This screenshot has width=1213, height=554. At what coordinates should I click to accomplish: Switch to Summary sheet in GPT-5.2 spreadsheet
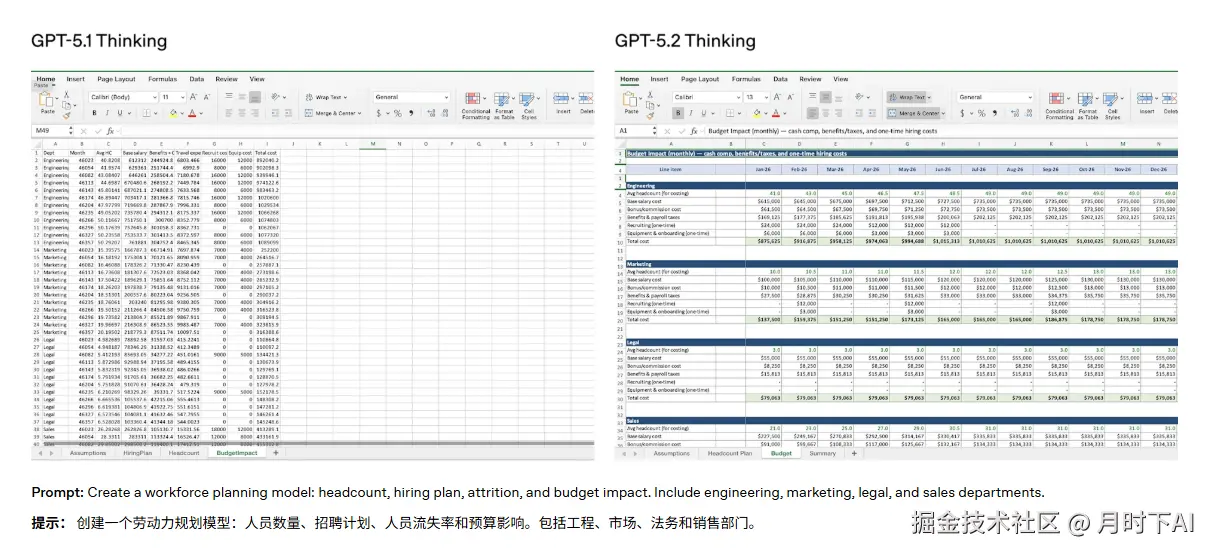point(822,453)
